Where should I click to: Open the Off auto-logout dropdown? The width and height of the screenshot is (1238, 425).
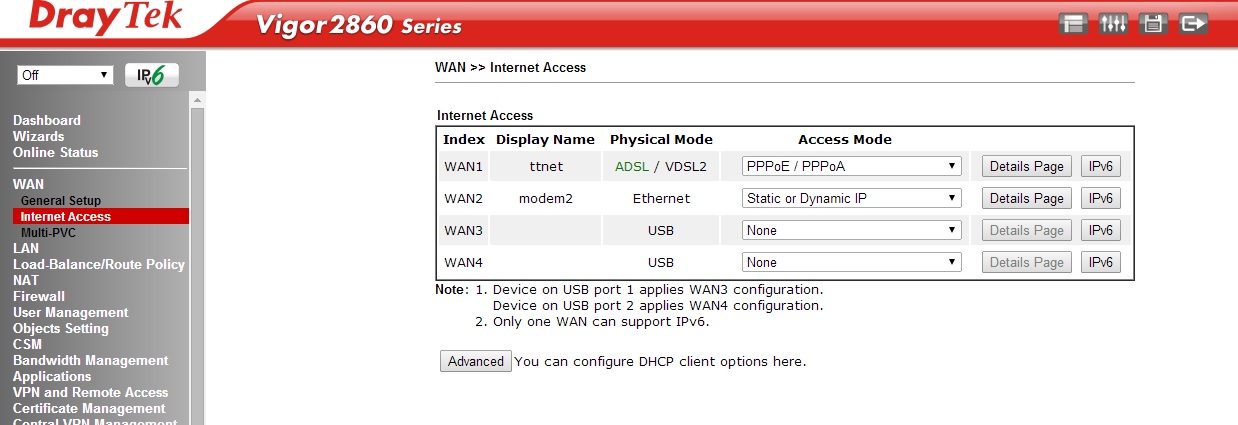[65, 75]
